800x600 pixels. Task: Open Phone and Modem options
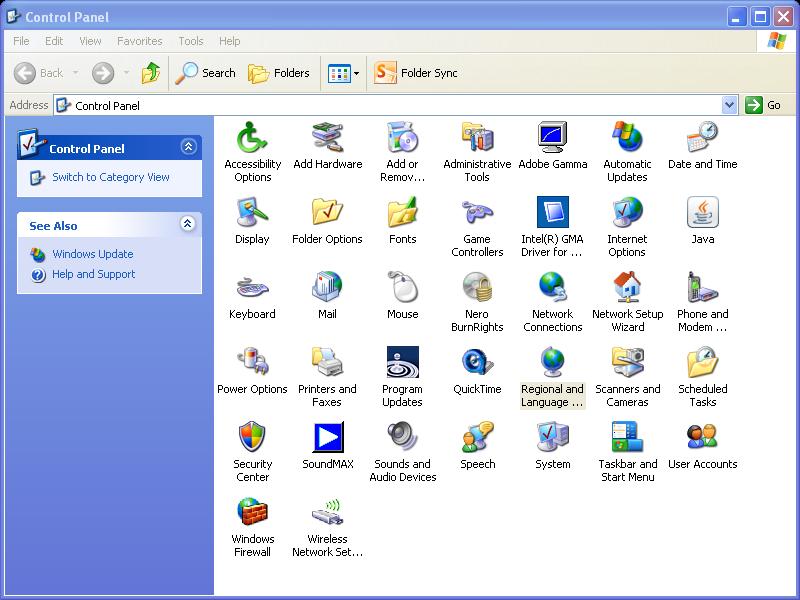pos(703,302)
